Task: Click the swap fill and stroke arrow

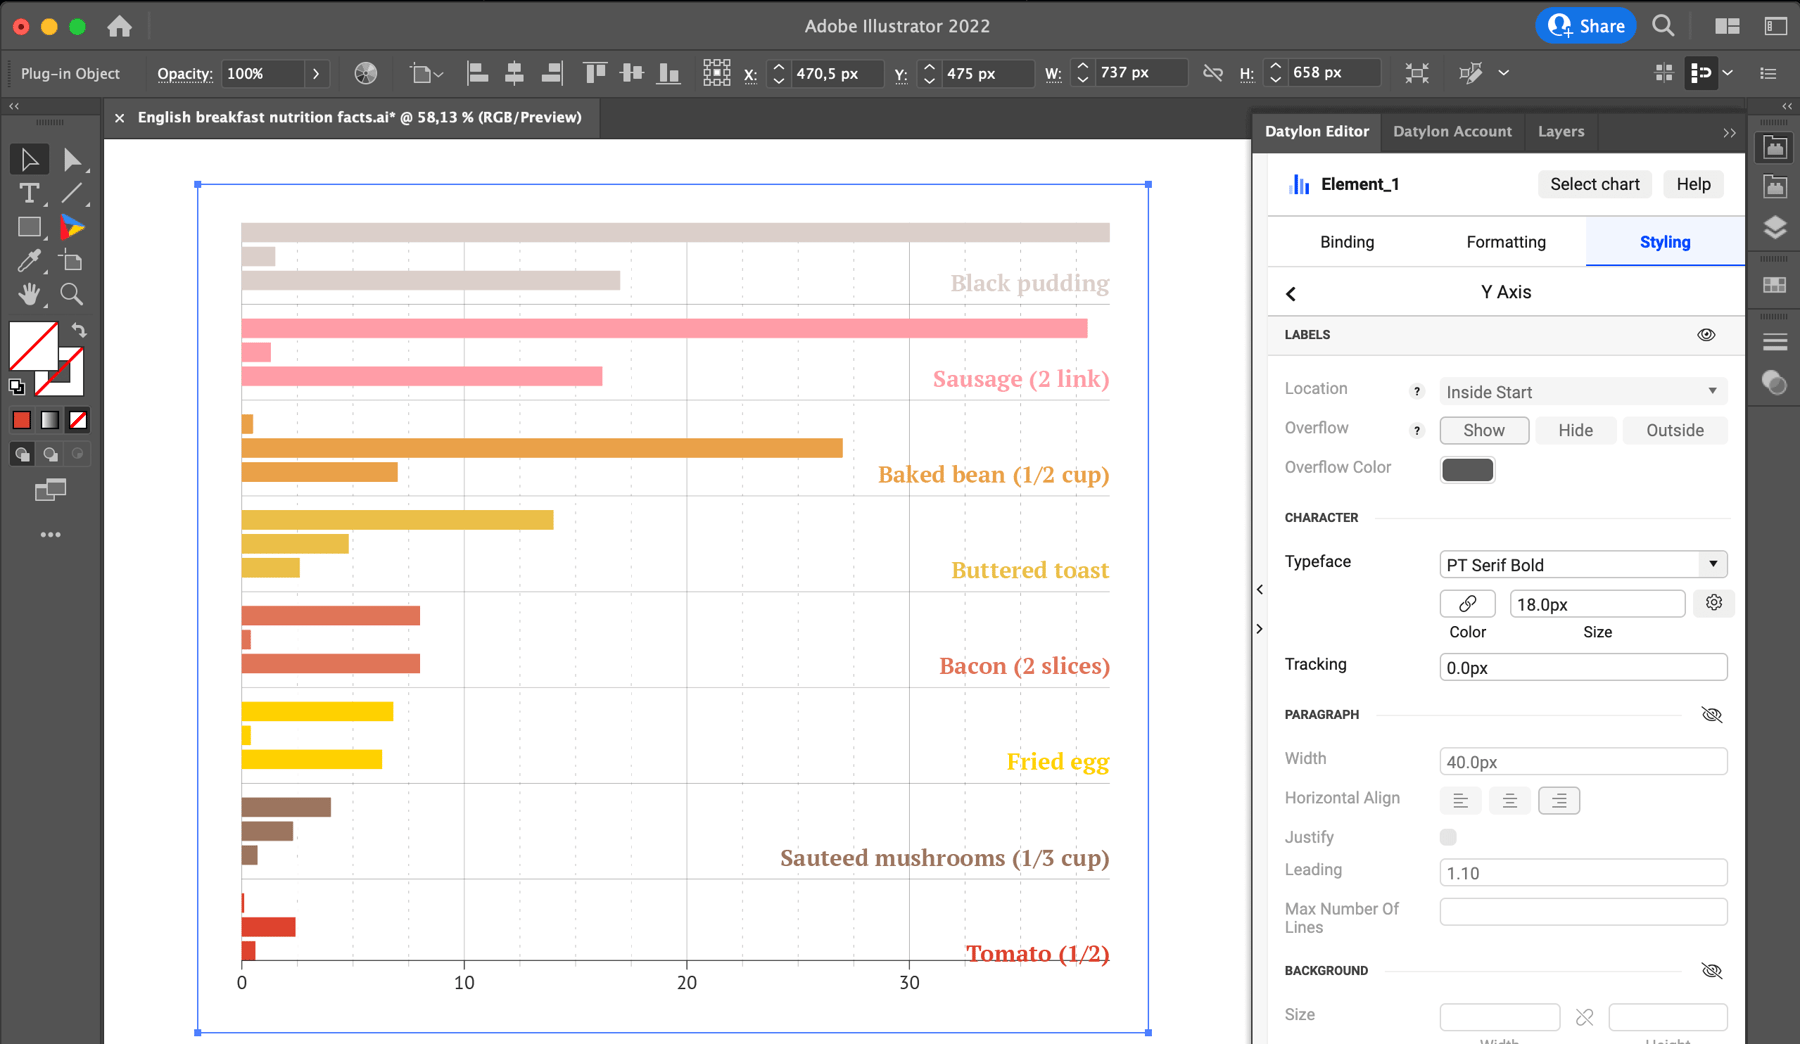Action: [78, 331]
